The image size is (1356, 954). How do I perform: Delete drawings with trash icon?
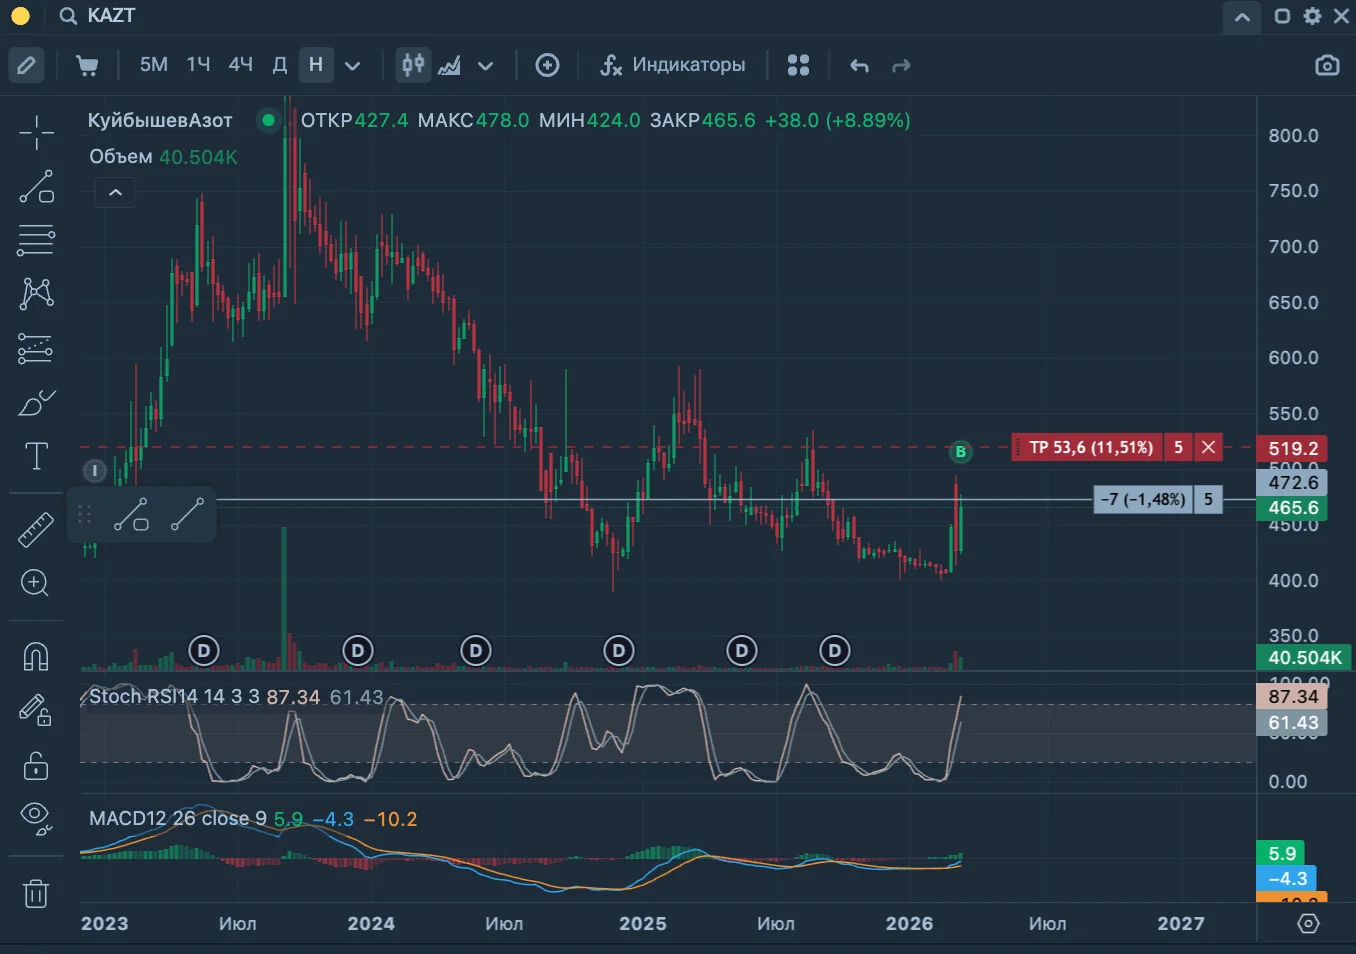point(36,892)
